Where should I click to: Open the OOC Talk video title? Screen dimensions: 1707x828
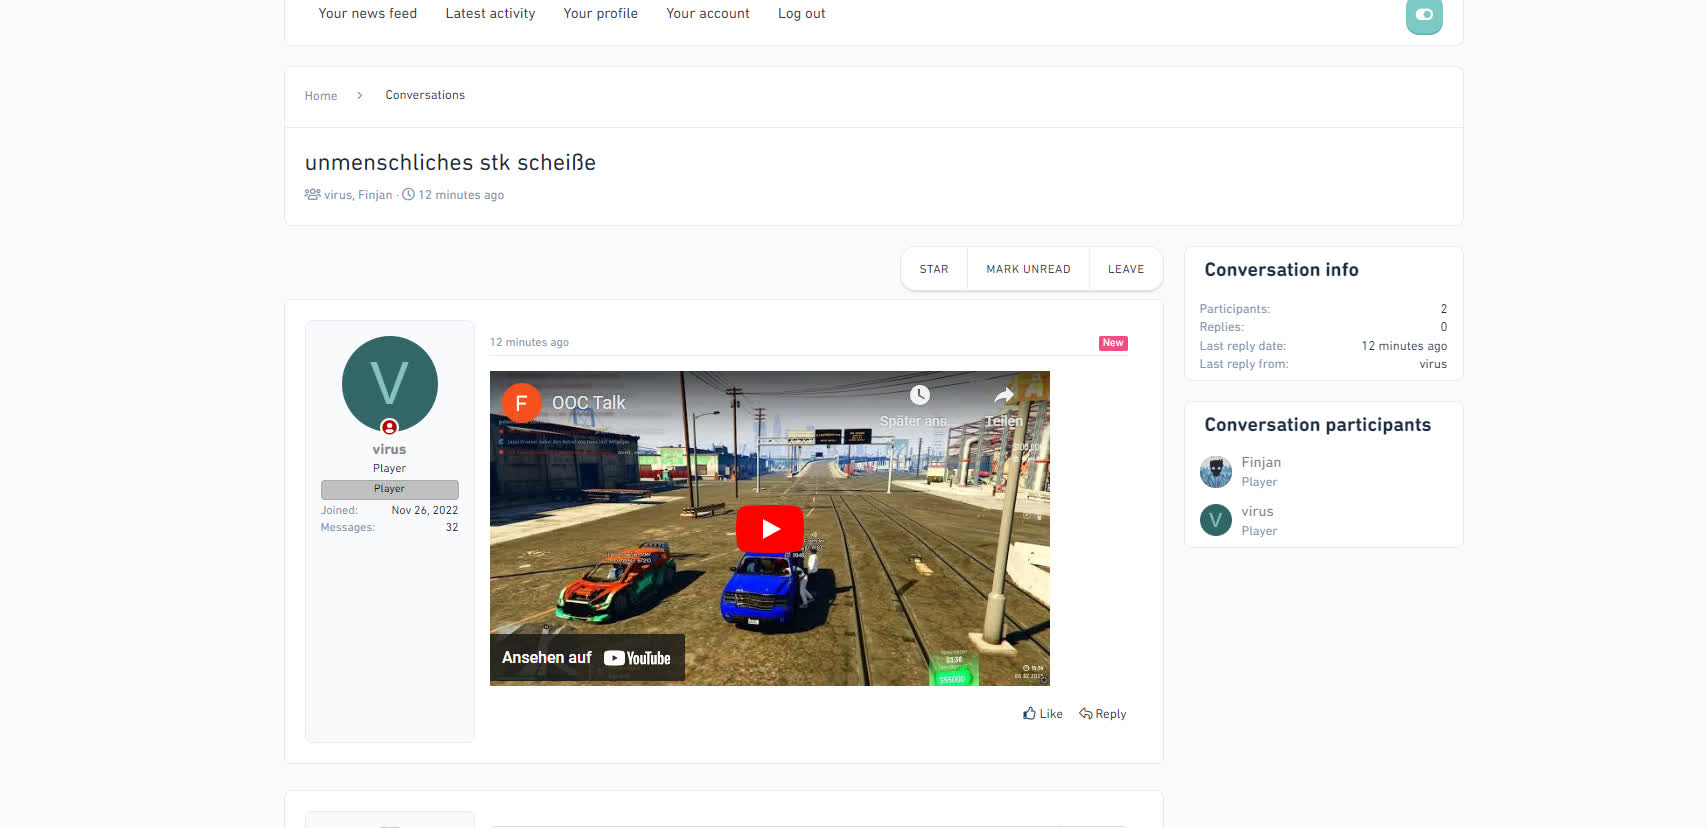pos(589,403)
